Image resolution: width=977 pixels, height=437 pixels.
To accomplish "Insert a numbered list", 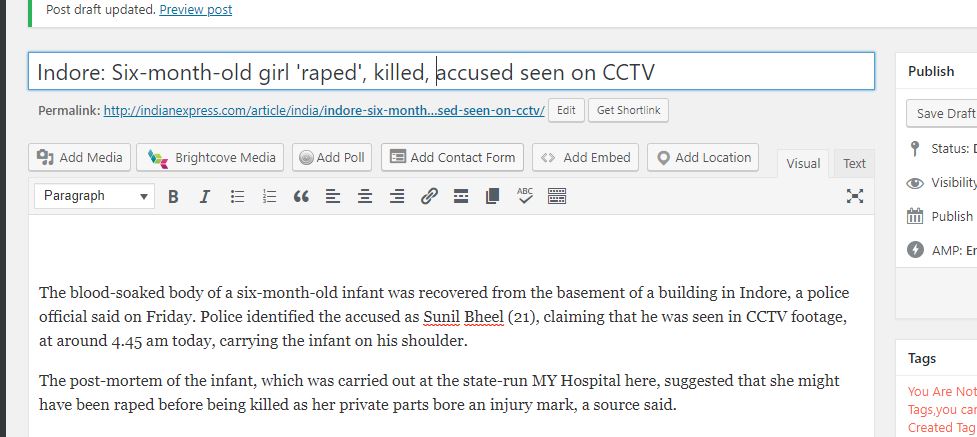I will click(x=269, y=197).
